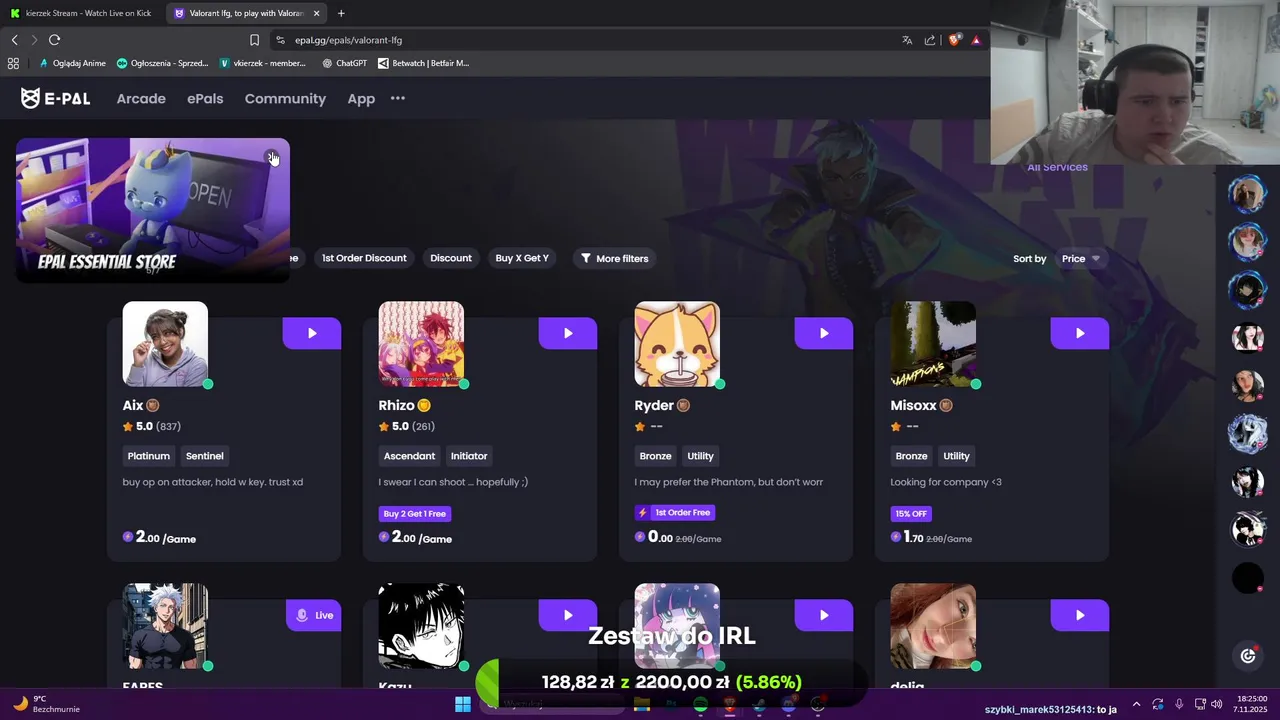Click Aix's Platinum rank tag
The width and height of the screenshot is (1280, 720).
click(149, 456)
